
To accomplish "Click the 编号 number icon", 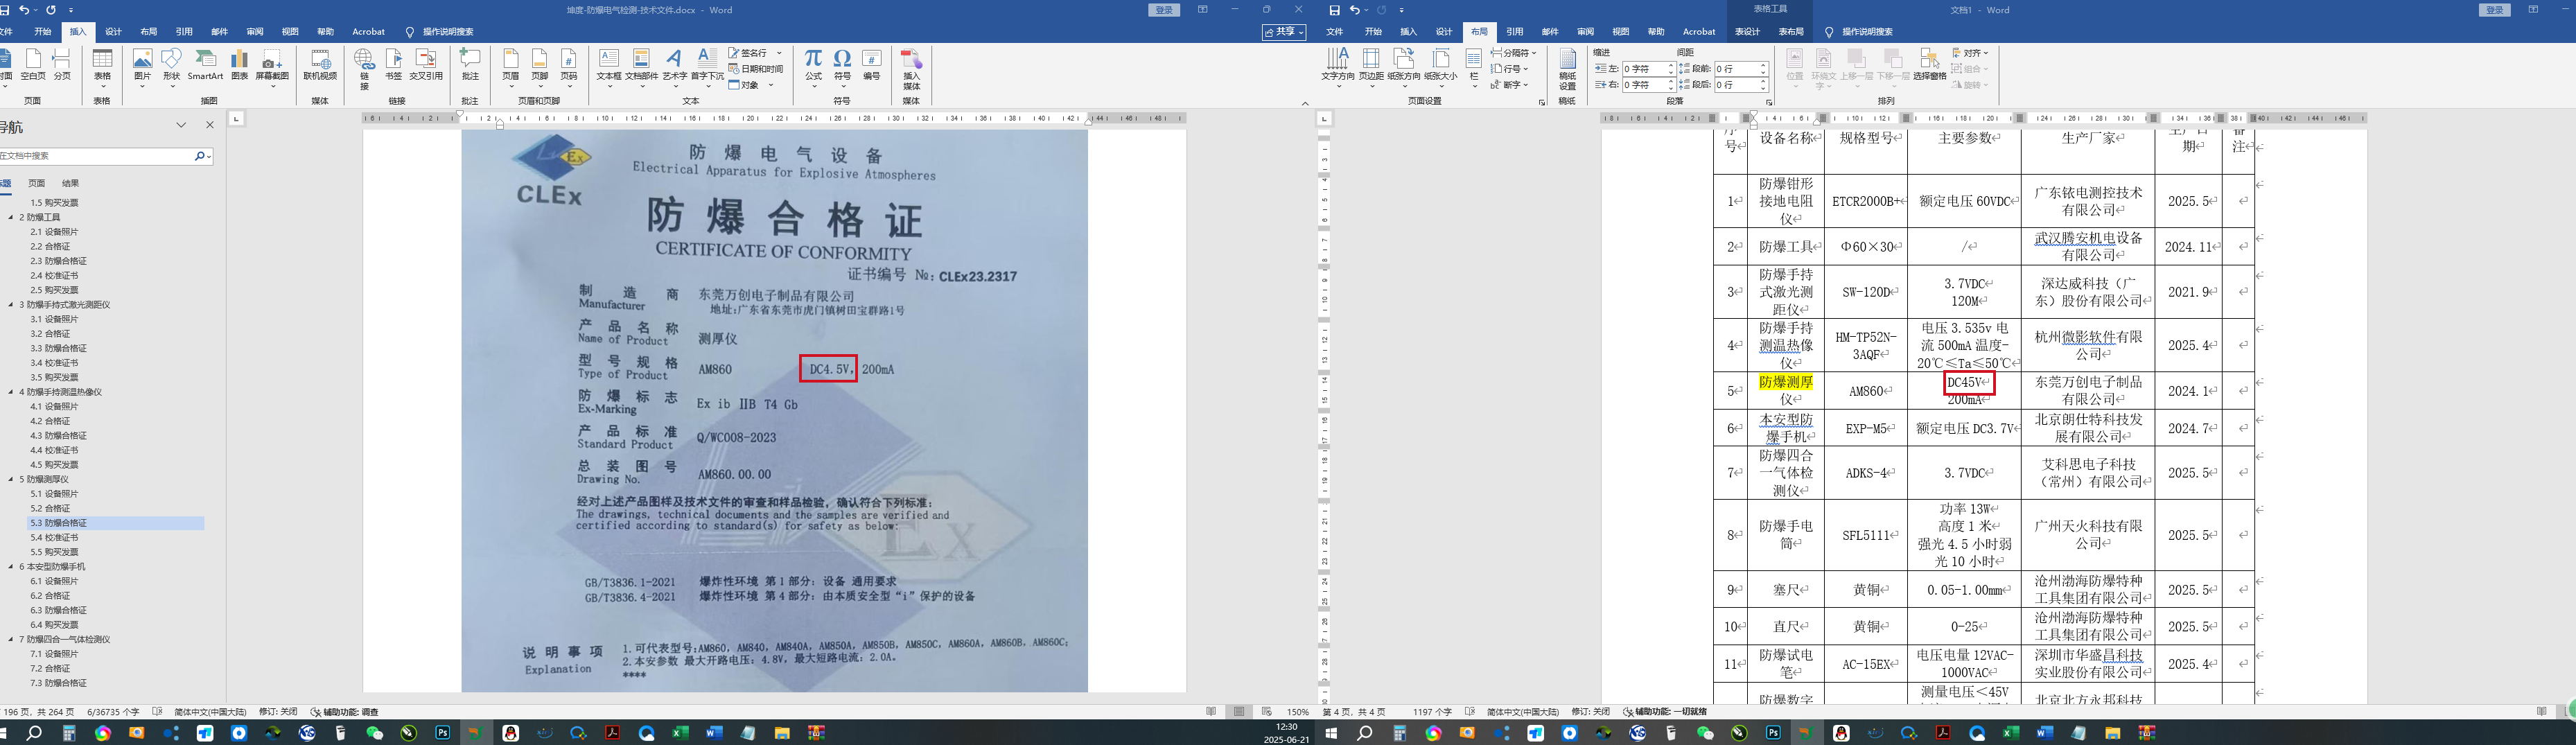I will coord(872,65).
